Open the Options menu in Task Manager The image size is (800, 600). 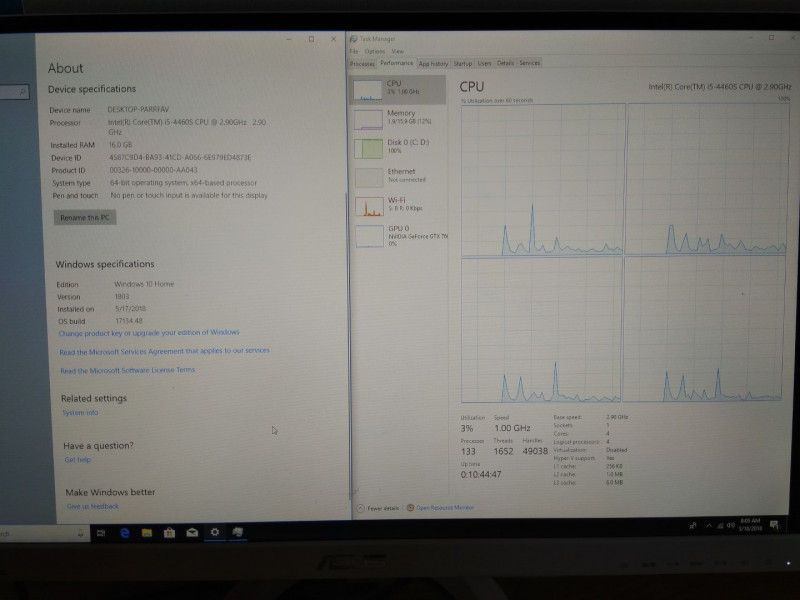pos(374,52)
